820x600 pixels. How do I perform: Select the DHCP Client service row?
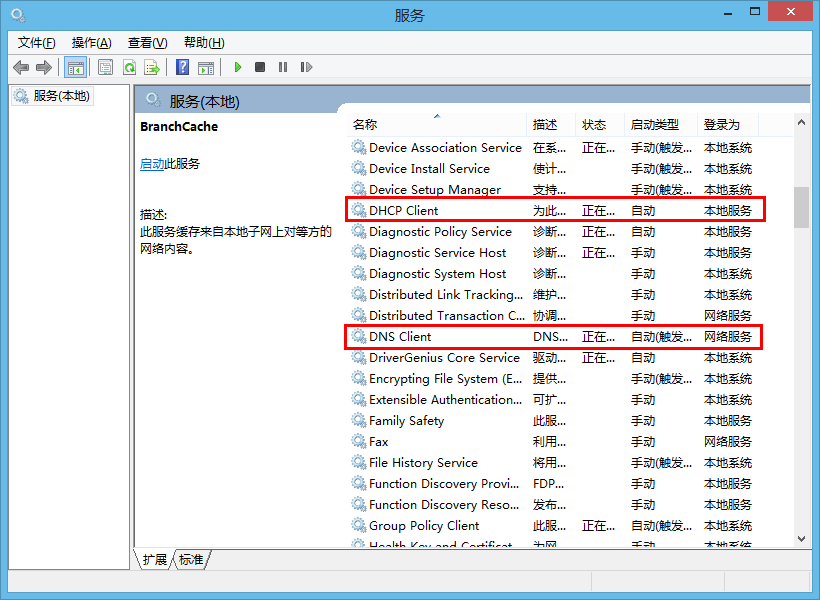point(404,210)
